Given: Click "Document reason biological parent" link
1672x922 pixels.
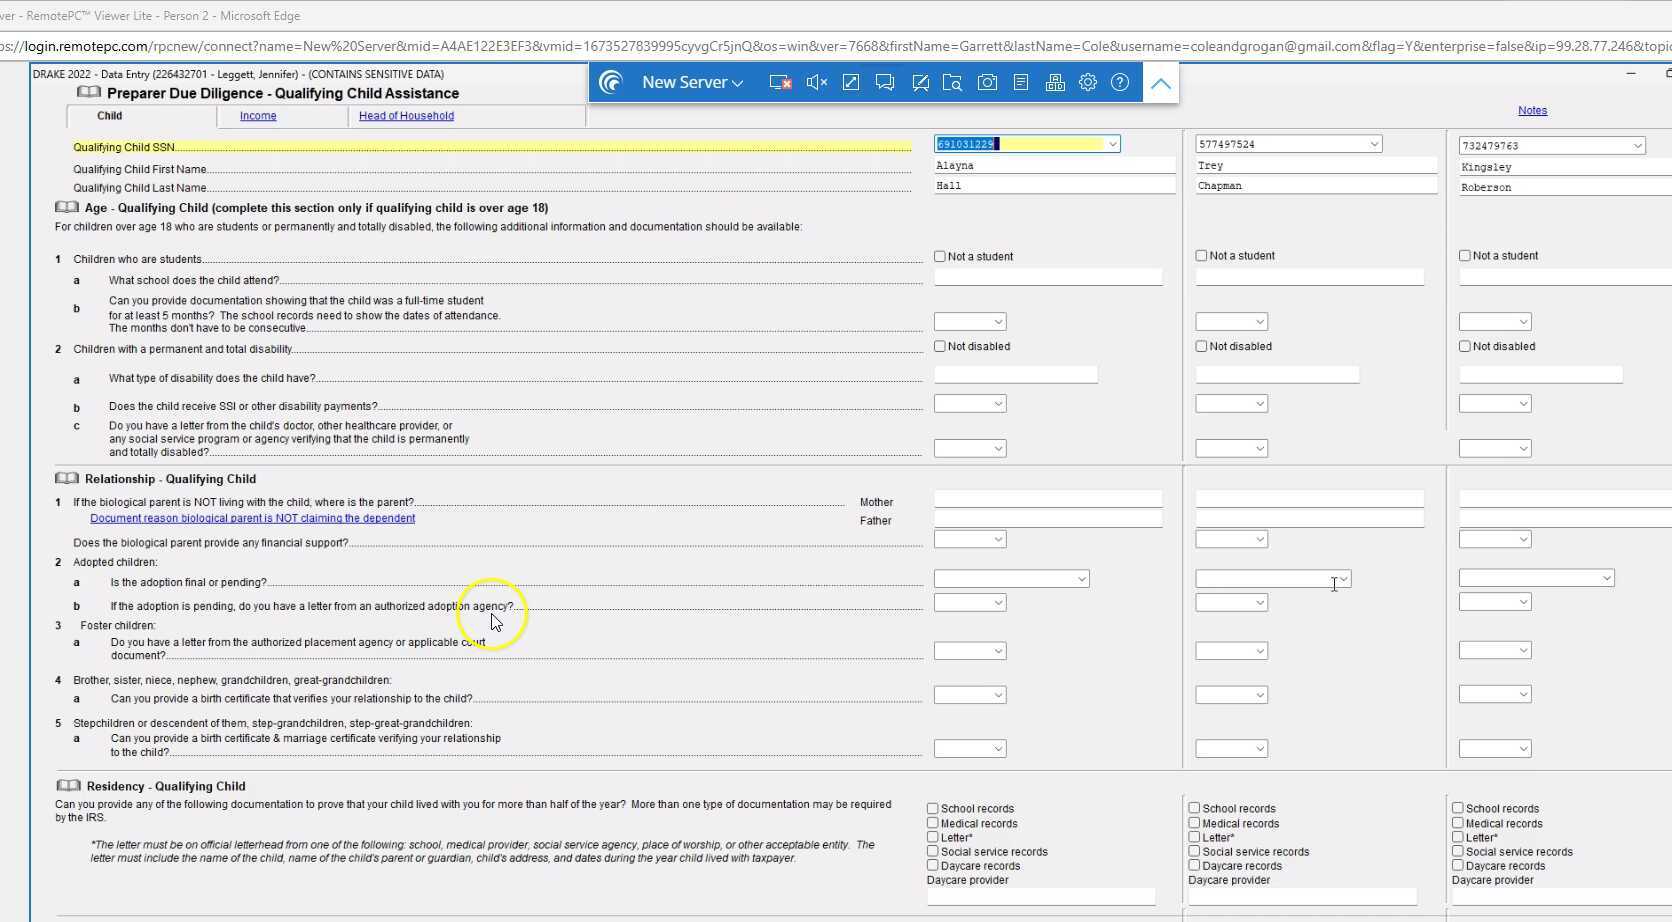Looking at the screenshot, I should coord(252,518).
